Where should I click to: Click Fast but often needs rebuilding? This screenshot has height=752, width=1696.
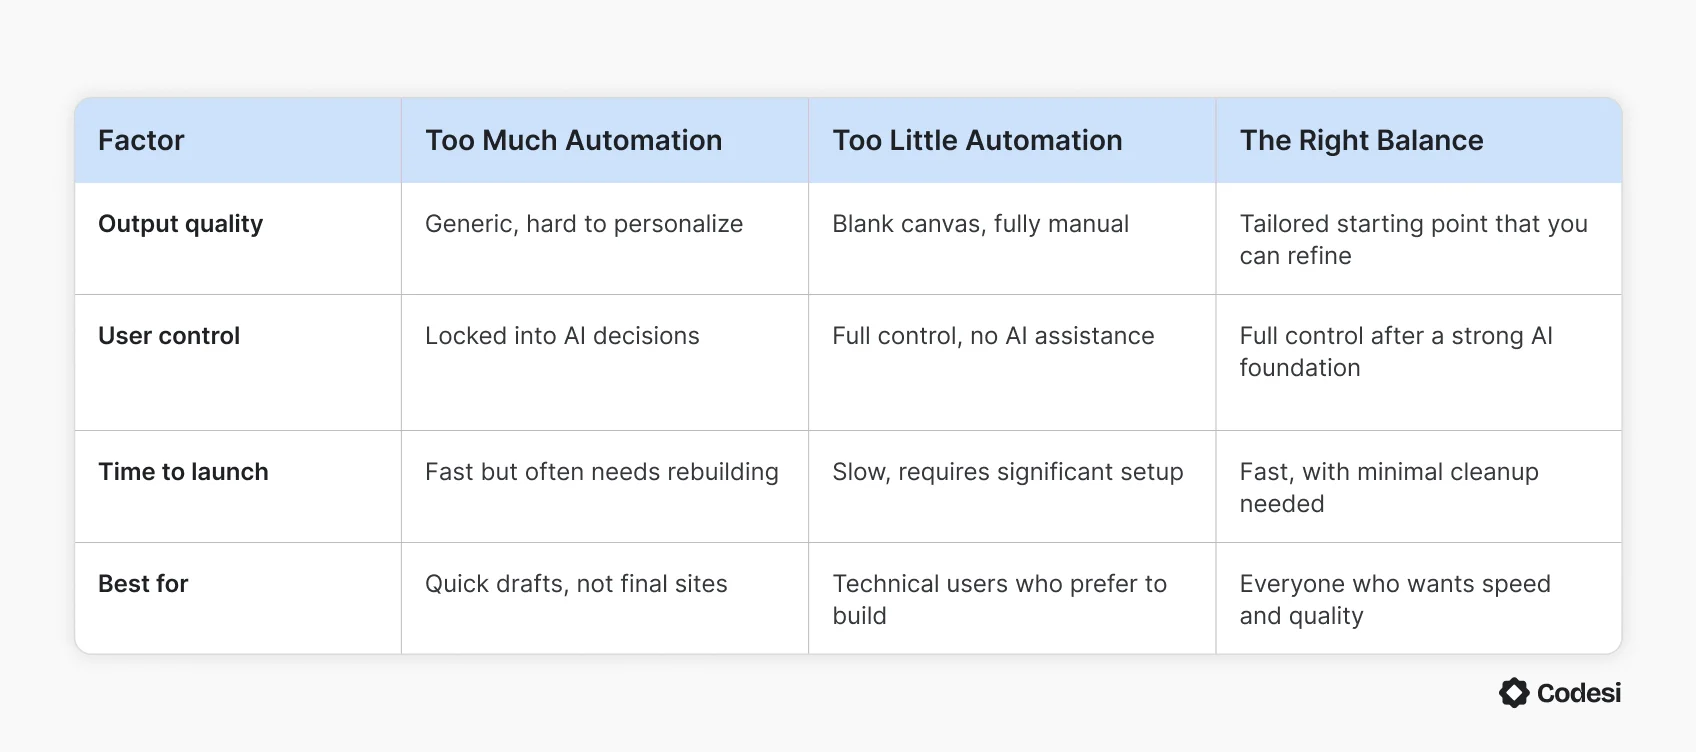click(601, 472)
